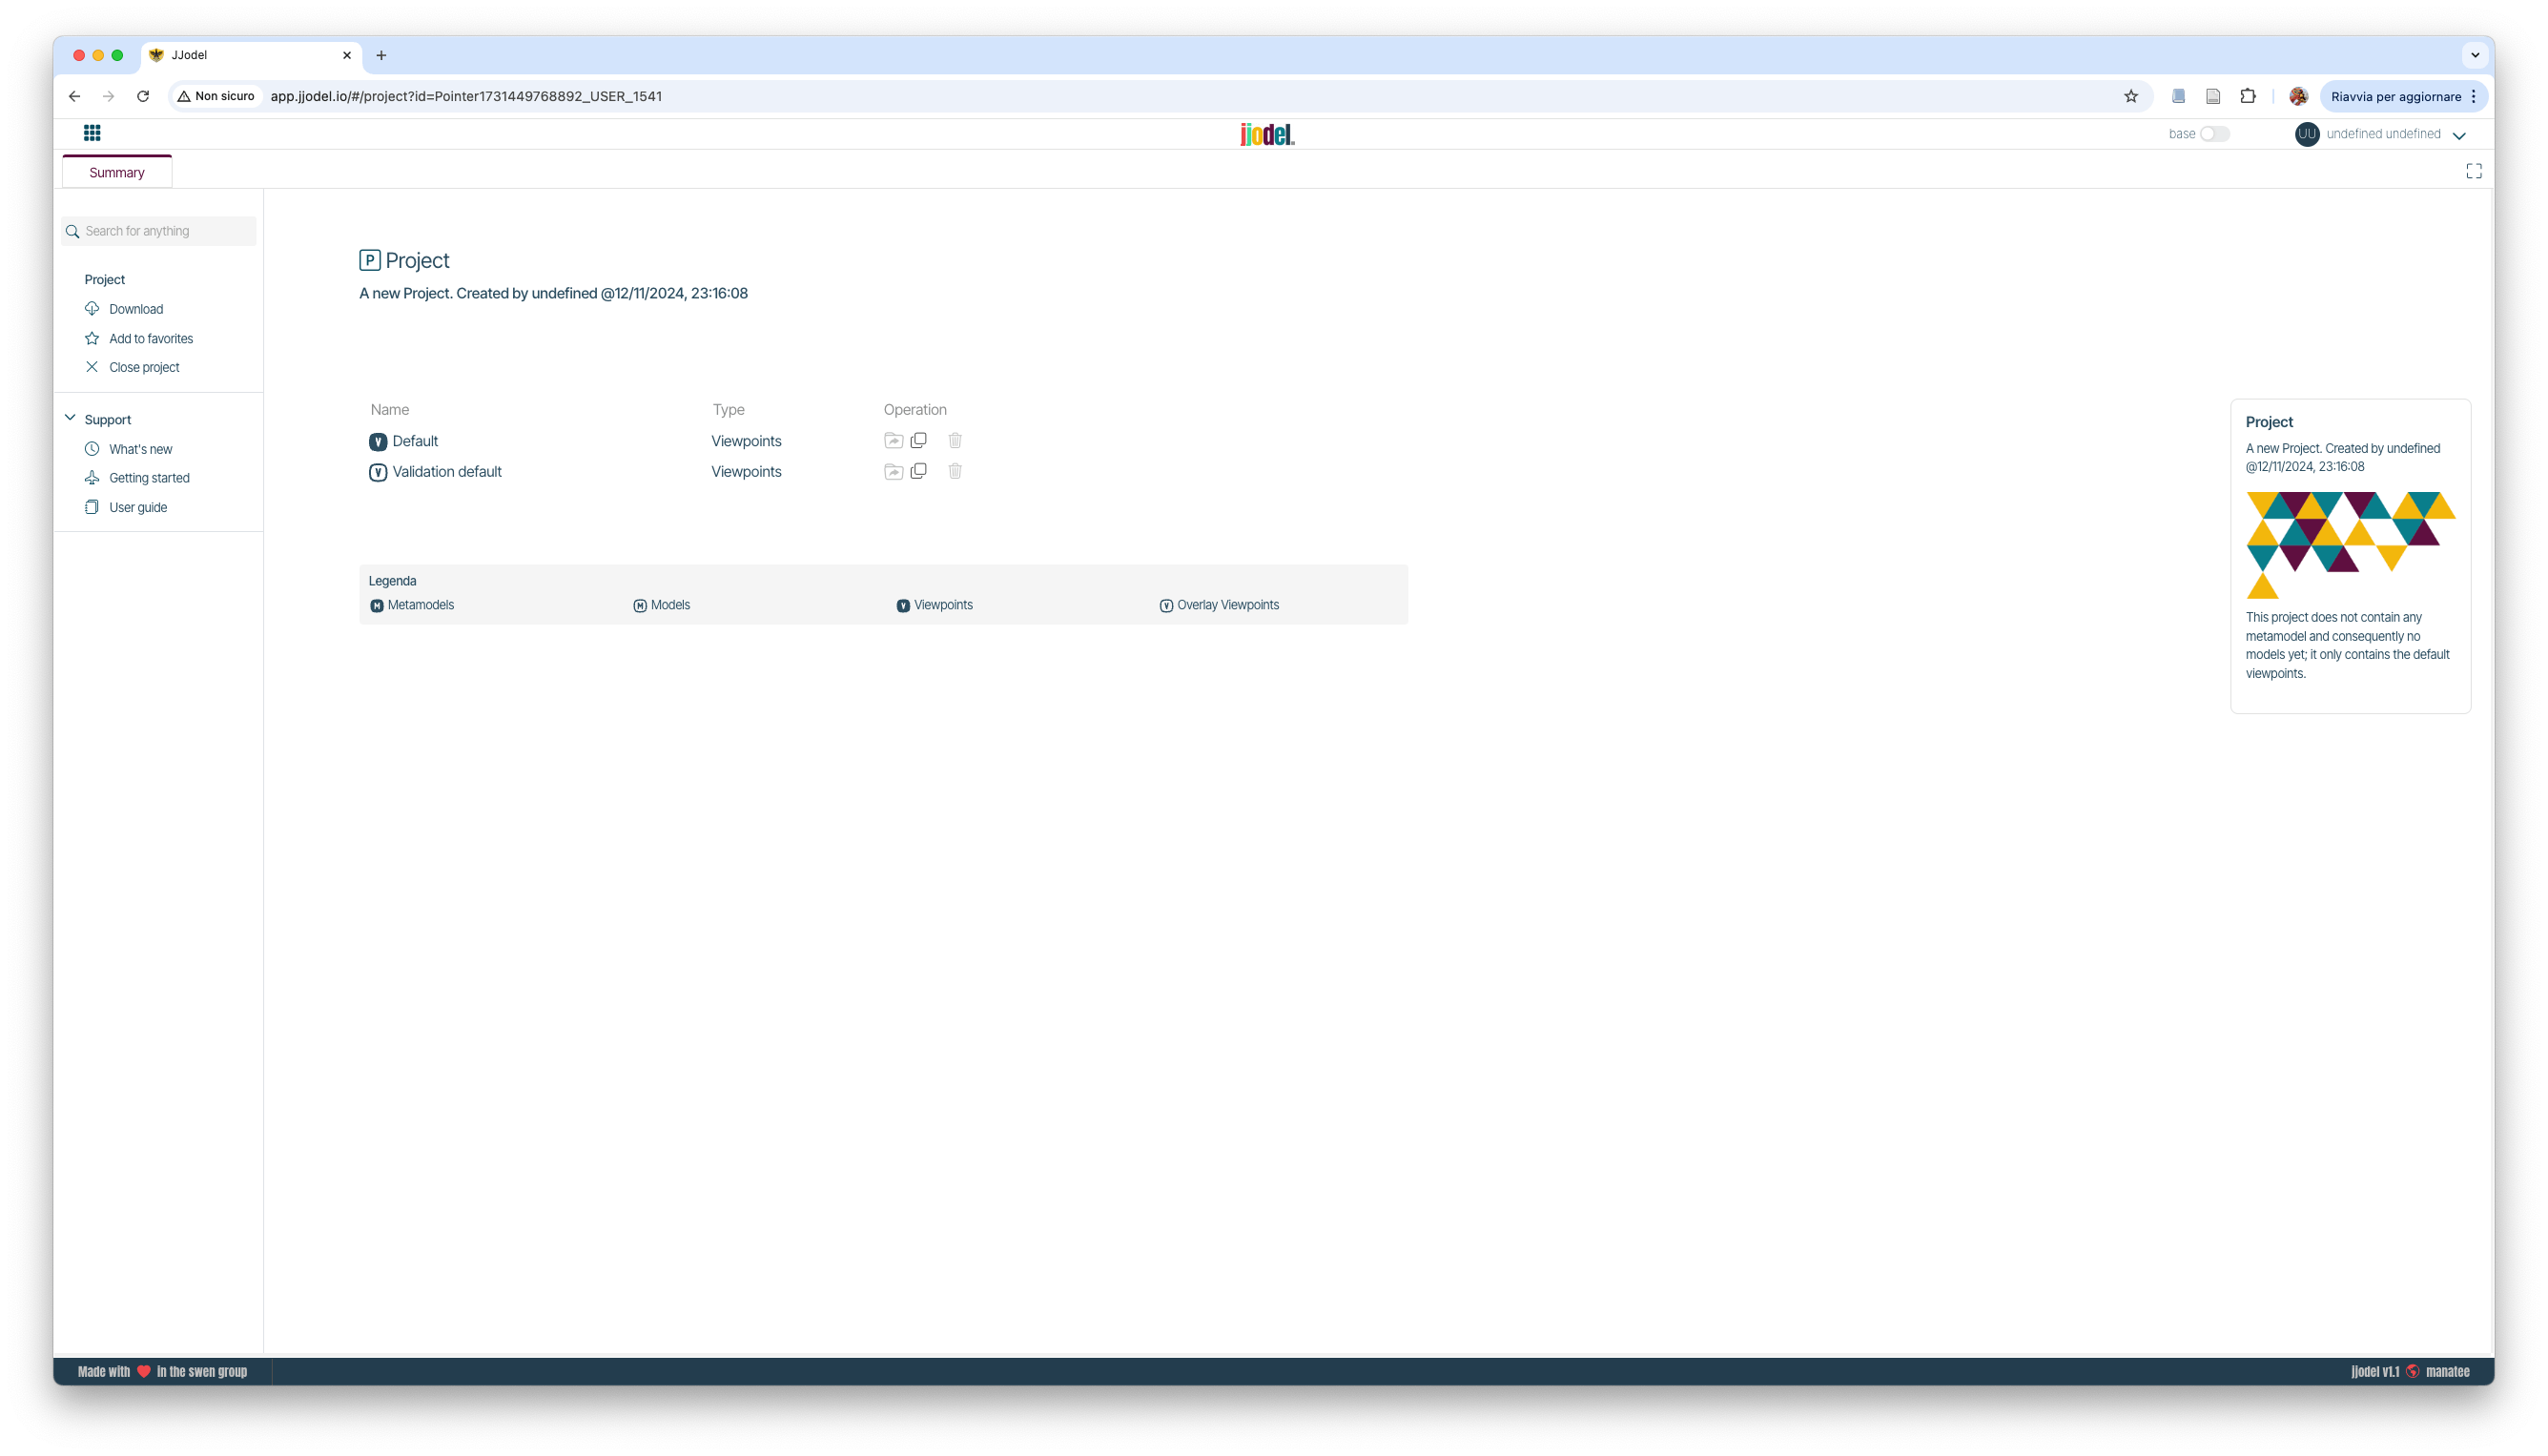The width and height of the screenshot is (2548, 1456).
Task: Delete the Default viewpoint
Action: pos(955,441)
